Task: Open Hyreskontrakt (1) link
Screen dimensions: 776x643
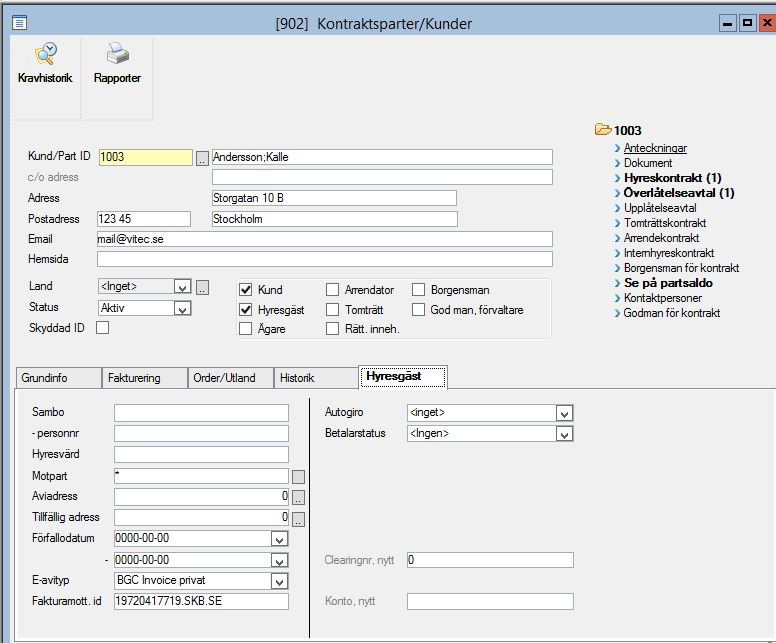Action: pyautogui.click(x=673, y=178)
